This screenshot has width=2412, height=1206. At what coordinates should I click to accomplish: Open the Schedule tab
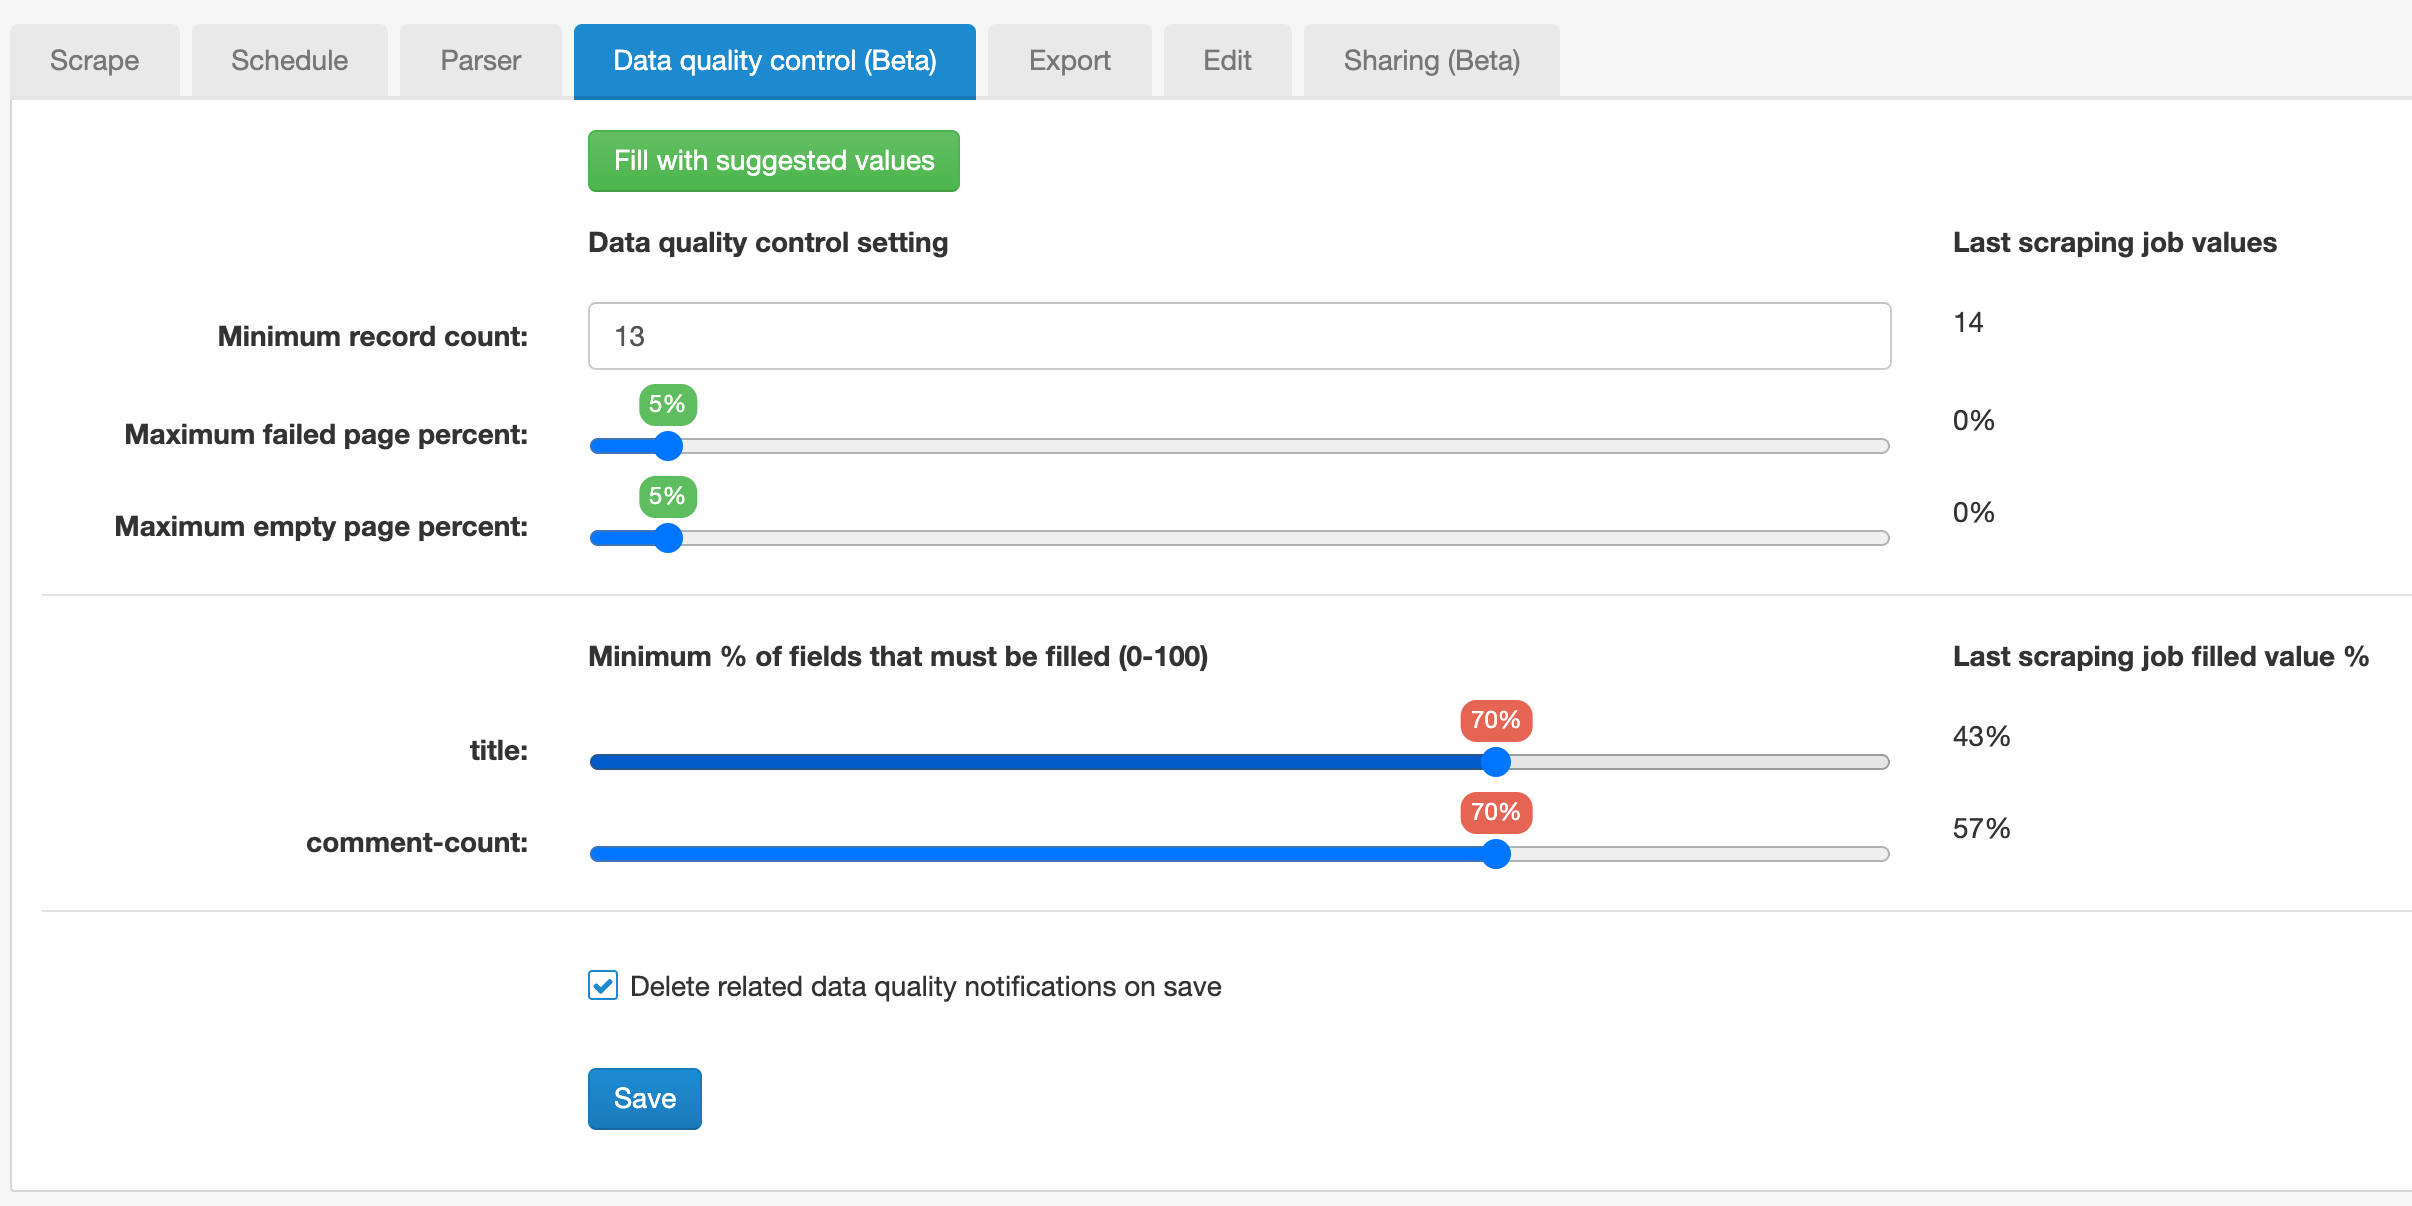288,60
